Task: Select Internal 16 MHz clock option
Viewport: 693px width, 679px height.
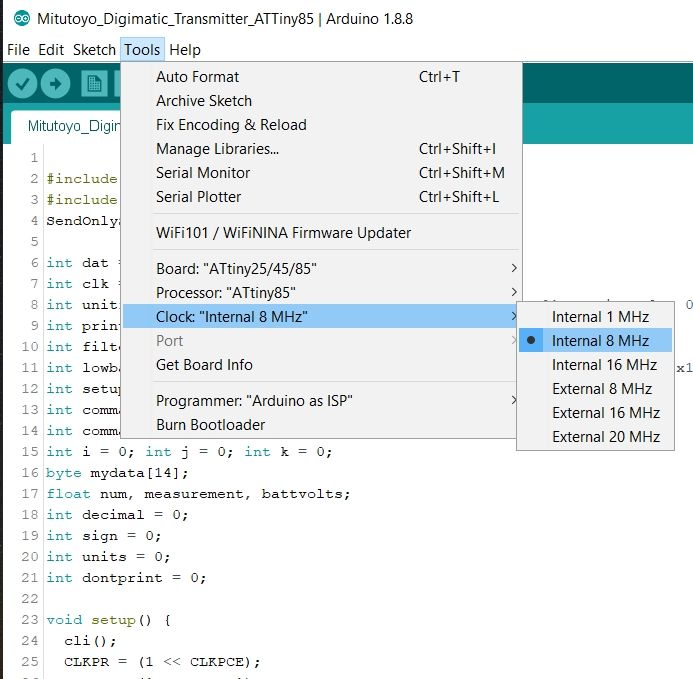Action: pos(595,365)
